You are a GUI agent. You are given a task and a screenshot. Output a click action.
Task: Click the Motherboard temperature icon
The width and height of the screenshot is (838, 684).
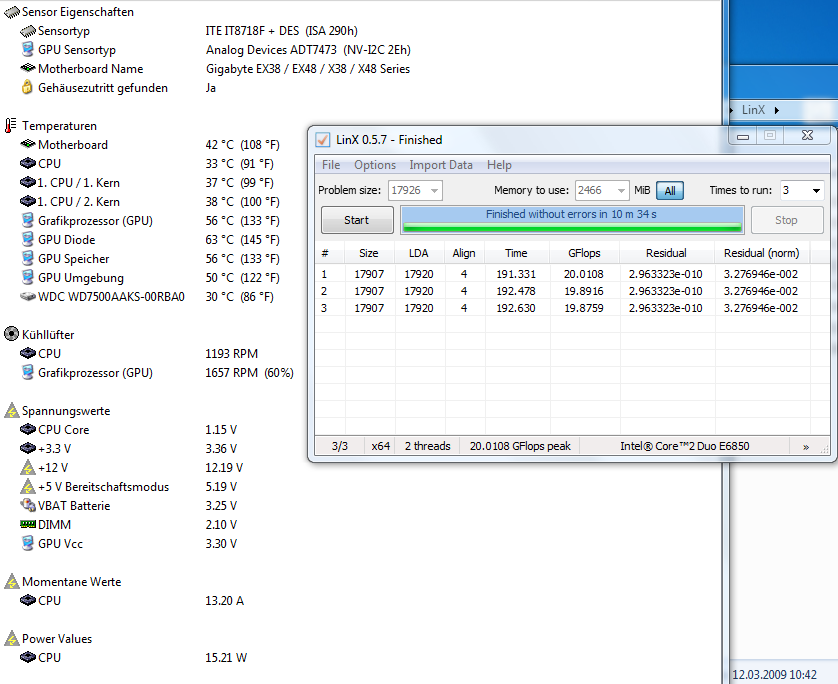pos(28,144)
